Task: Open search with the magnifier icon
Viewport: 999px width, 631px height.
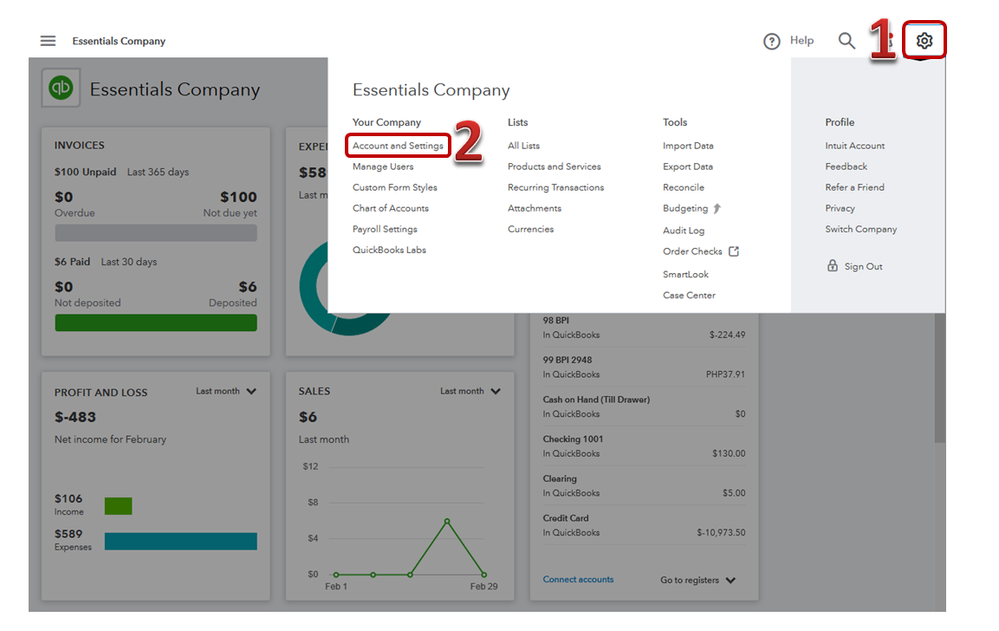Action: 846,41
